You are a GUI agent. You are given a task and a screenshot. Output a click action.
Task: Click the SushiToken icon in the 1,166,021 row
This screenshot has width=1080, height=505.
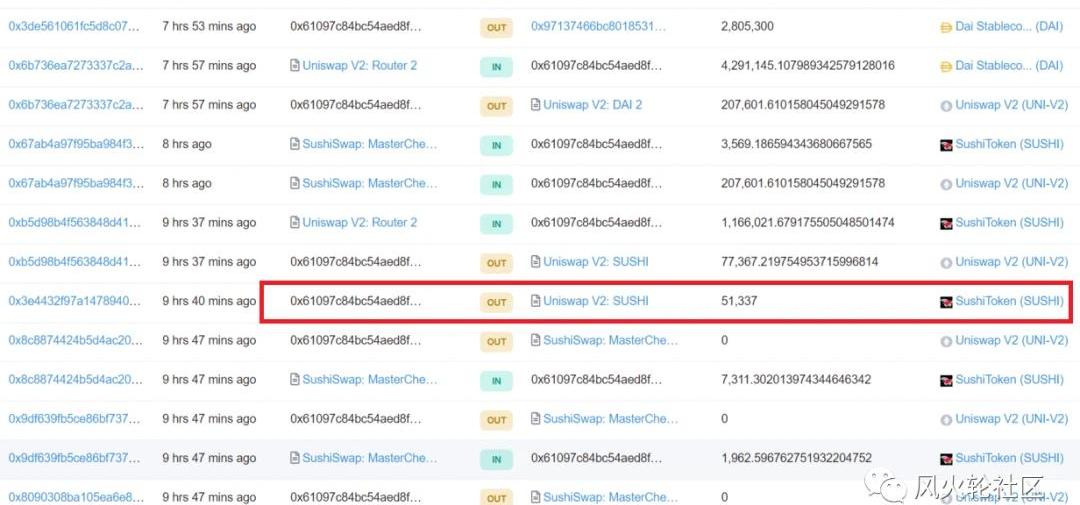click(x=946, y=224)
